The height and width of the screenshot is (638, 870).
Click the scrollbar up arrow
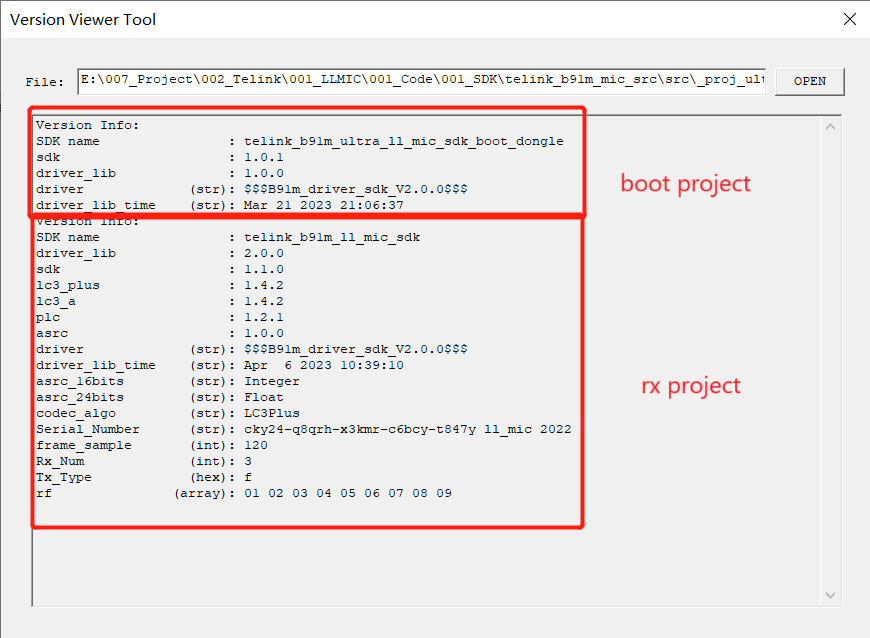pyautogui.click(x=831, y=125)
